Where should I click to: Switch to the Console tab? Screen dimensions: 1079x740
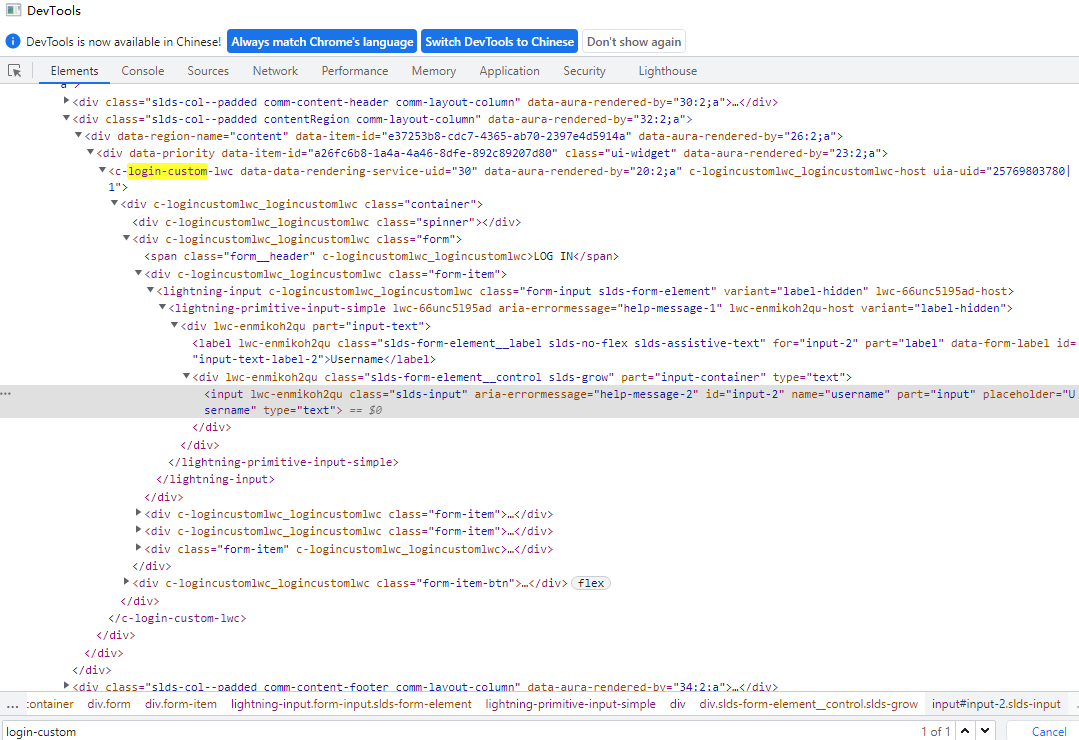pos(142,71)
